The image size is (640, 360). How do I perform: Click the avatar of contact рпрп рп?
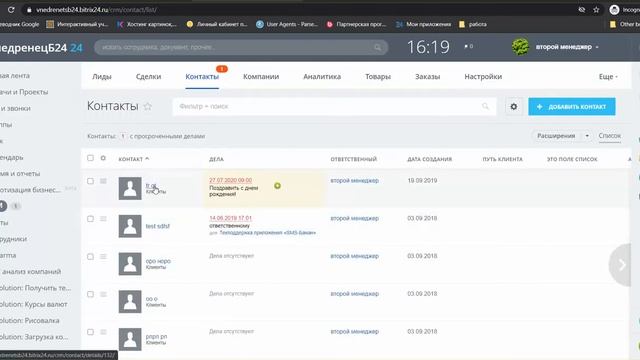(130, 339)
